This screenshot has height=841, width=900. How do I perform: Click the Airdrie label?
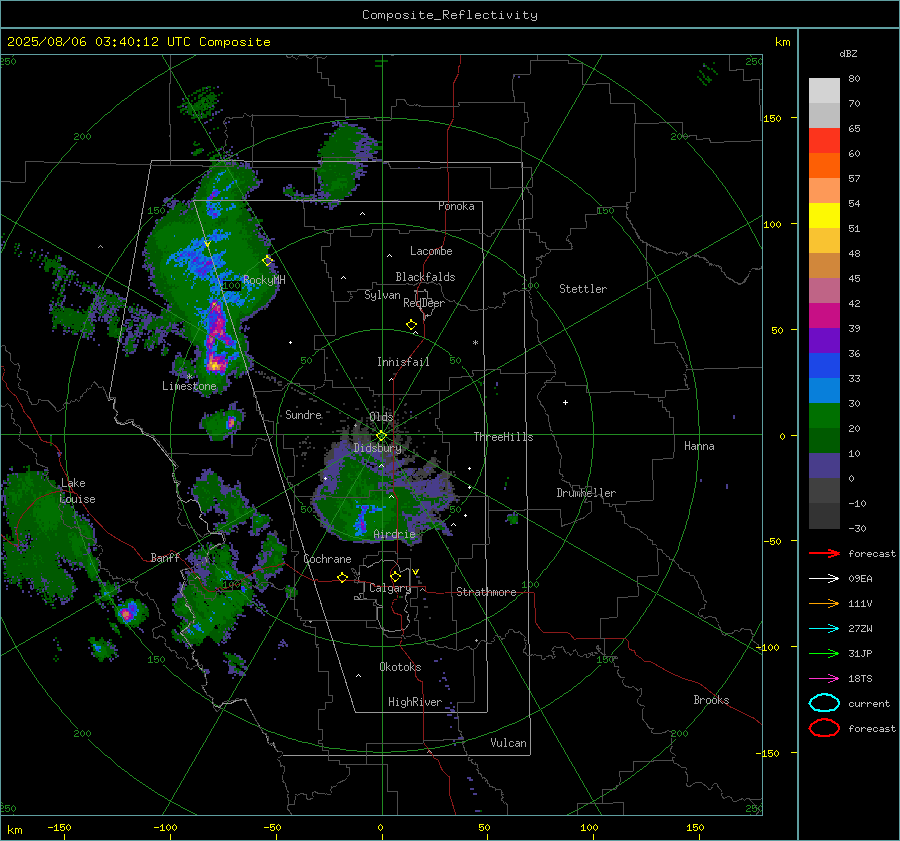(394, 534)
